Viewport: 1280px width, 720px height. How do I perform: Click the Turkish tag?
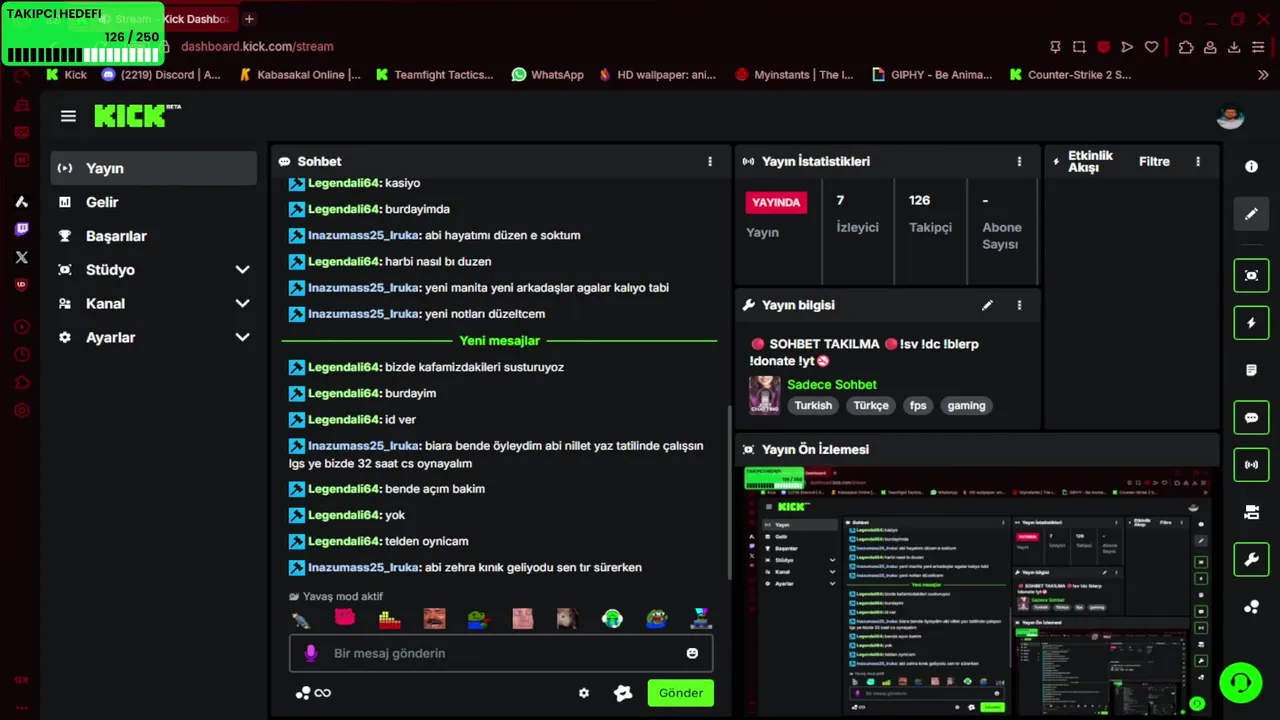(x=813, y=405)
